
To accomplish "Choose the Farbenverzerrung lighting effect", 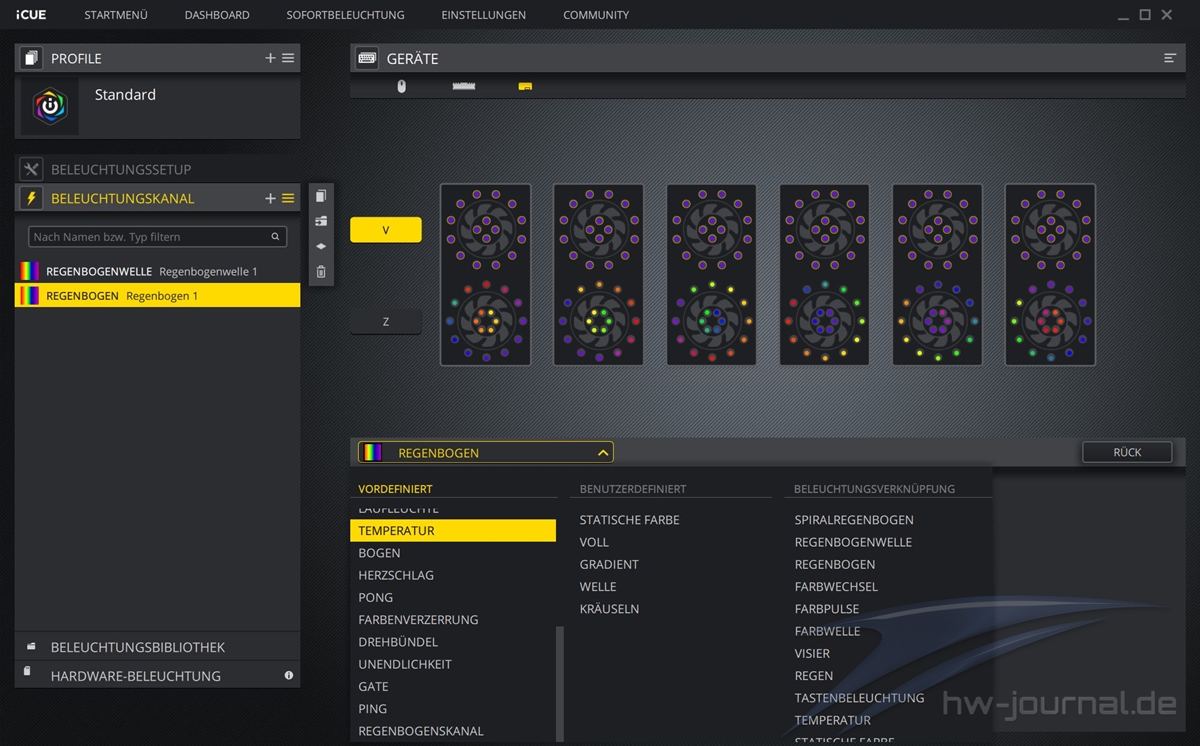I will click(x=418, y=620).
